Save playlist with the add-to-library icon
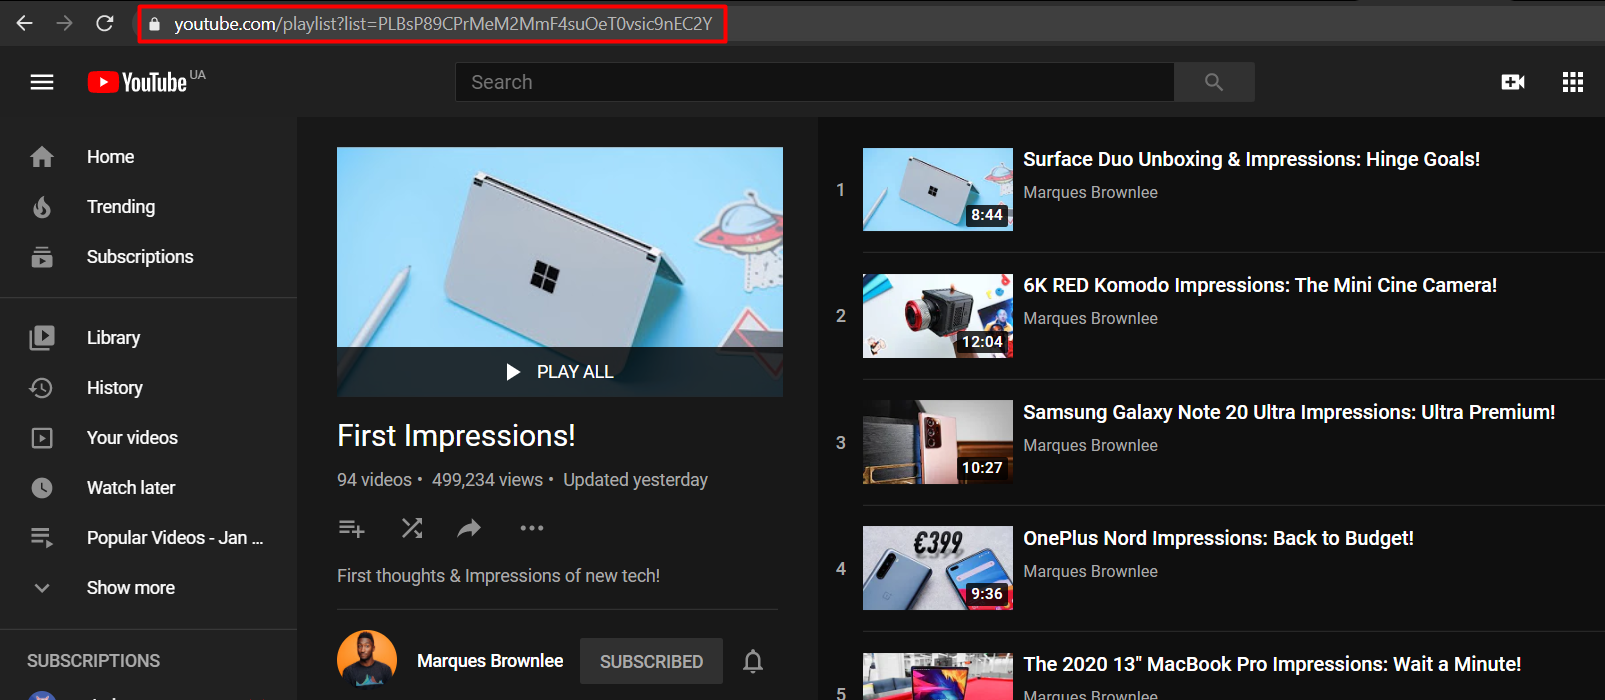This screenshot has height=700, width=1605. coord(352,528)
